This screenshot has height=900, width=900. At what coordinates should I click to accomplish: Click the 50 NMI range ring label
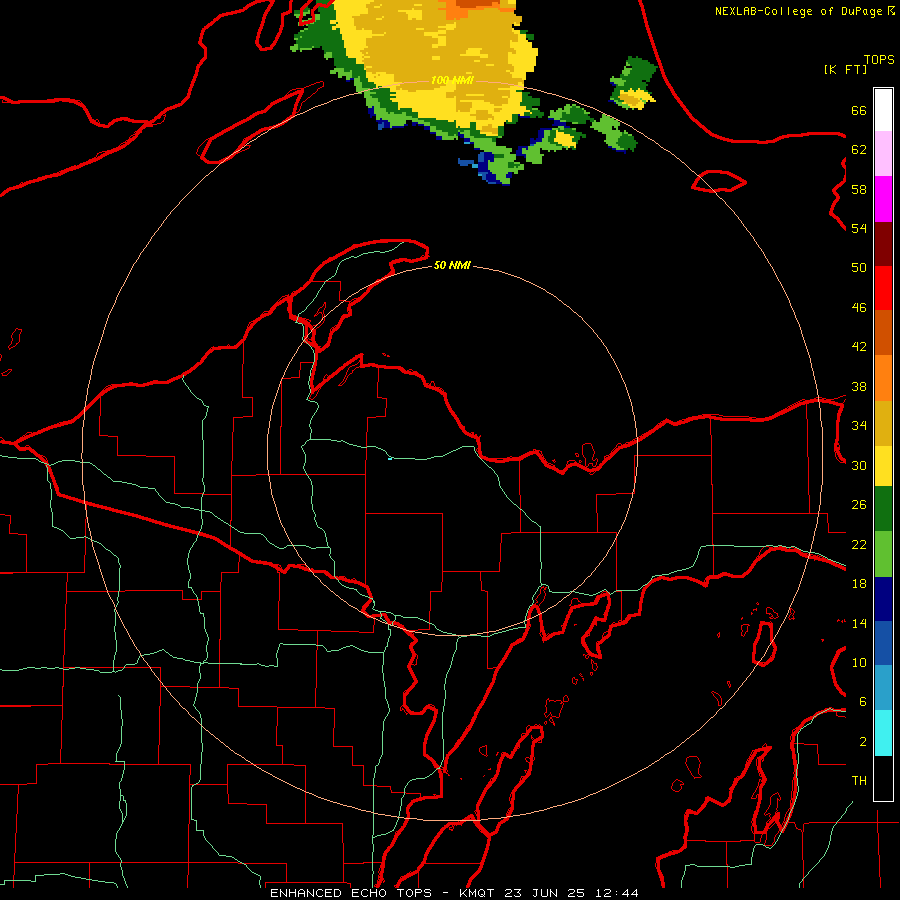pos(452,265)
